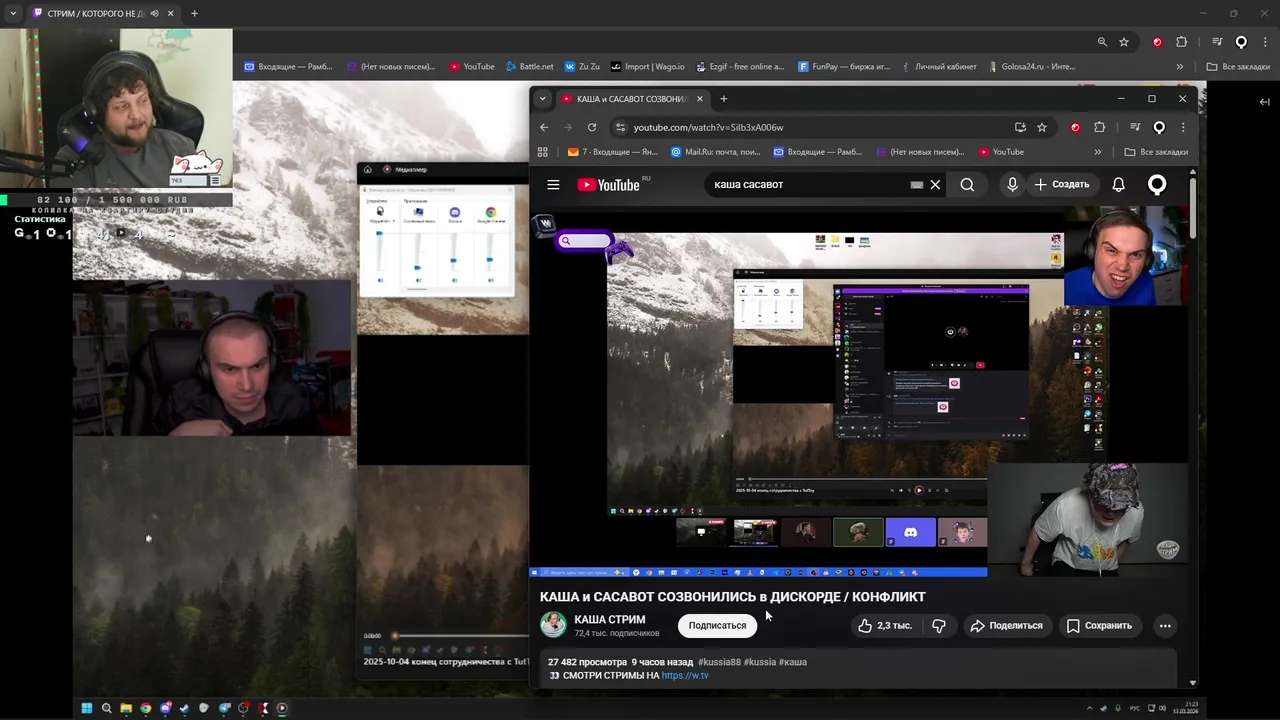Seek in the background stream's video progress bar
The width and height of the screenshot is (1280, 720).
click(460, 636)
